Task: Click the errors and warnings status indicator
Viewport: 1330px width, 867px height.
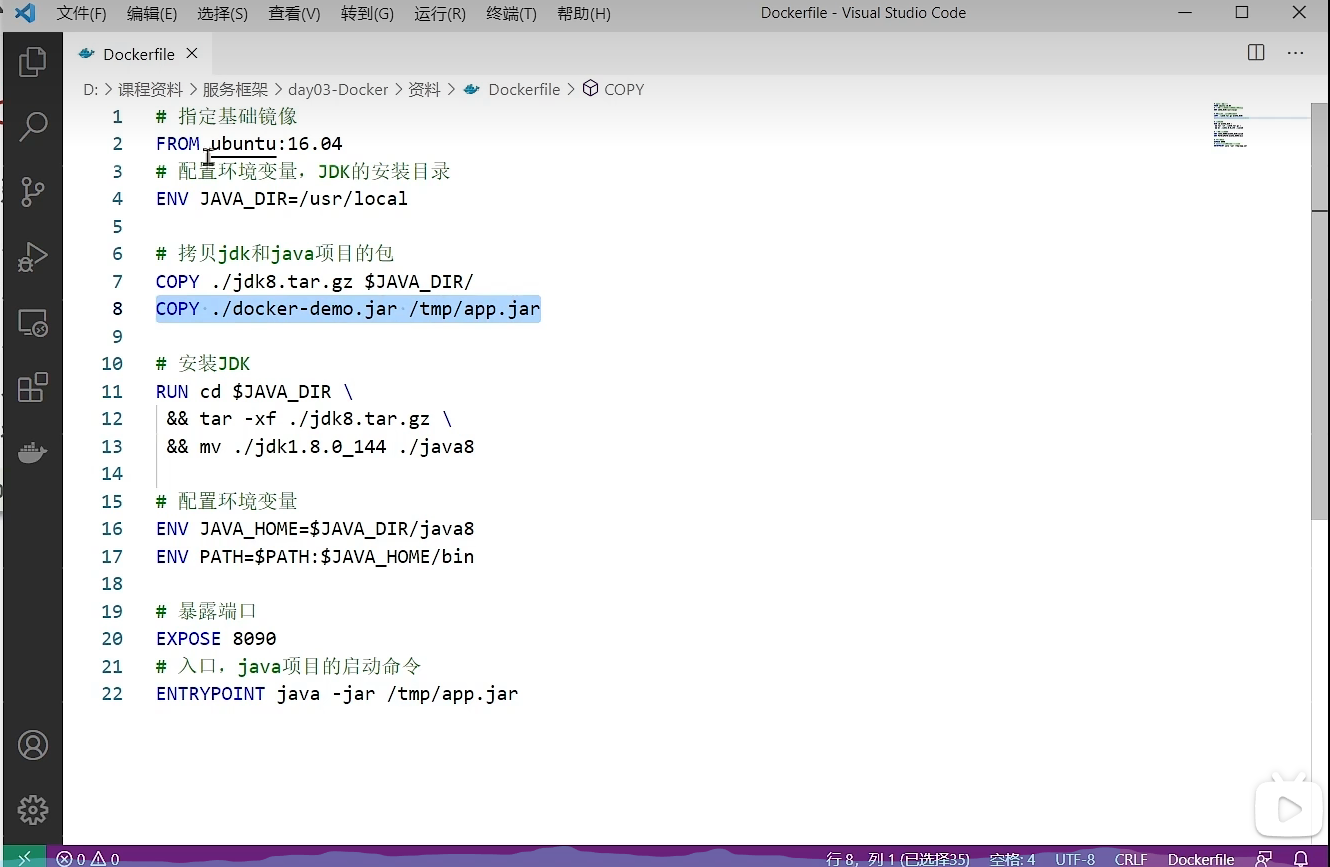Action: pyautogui.click(x=88, y=859)
